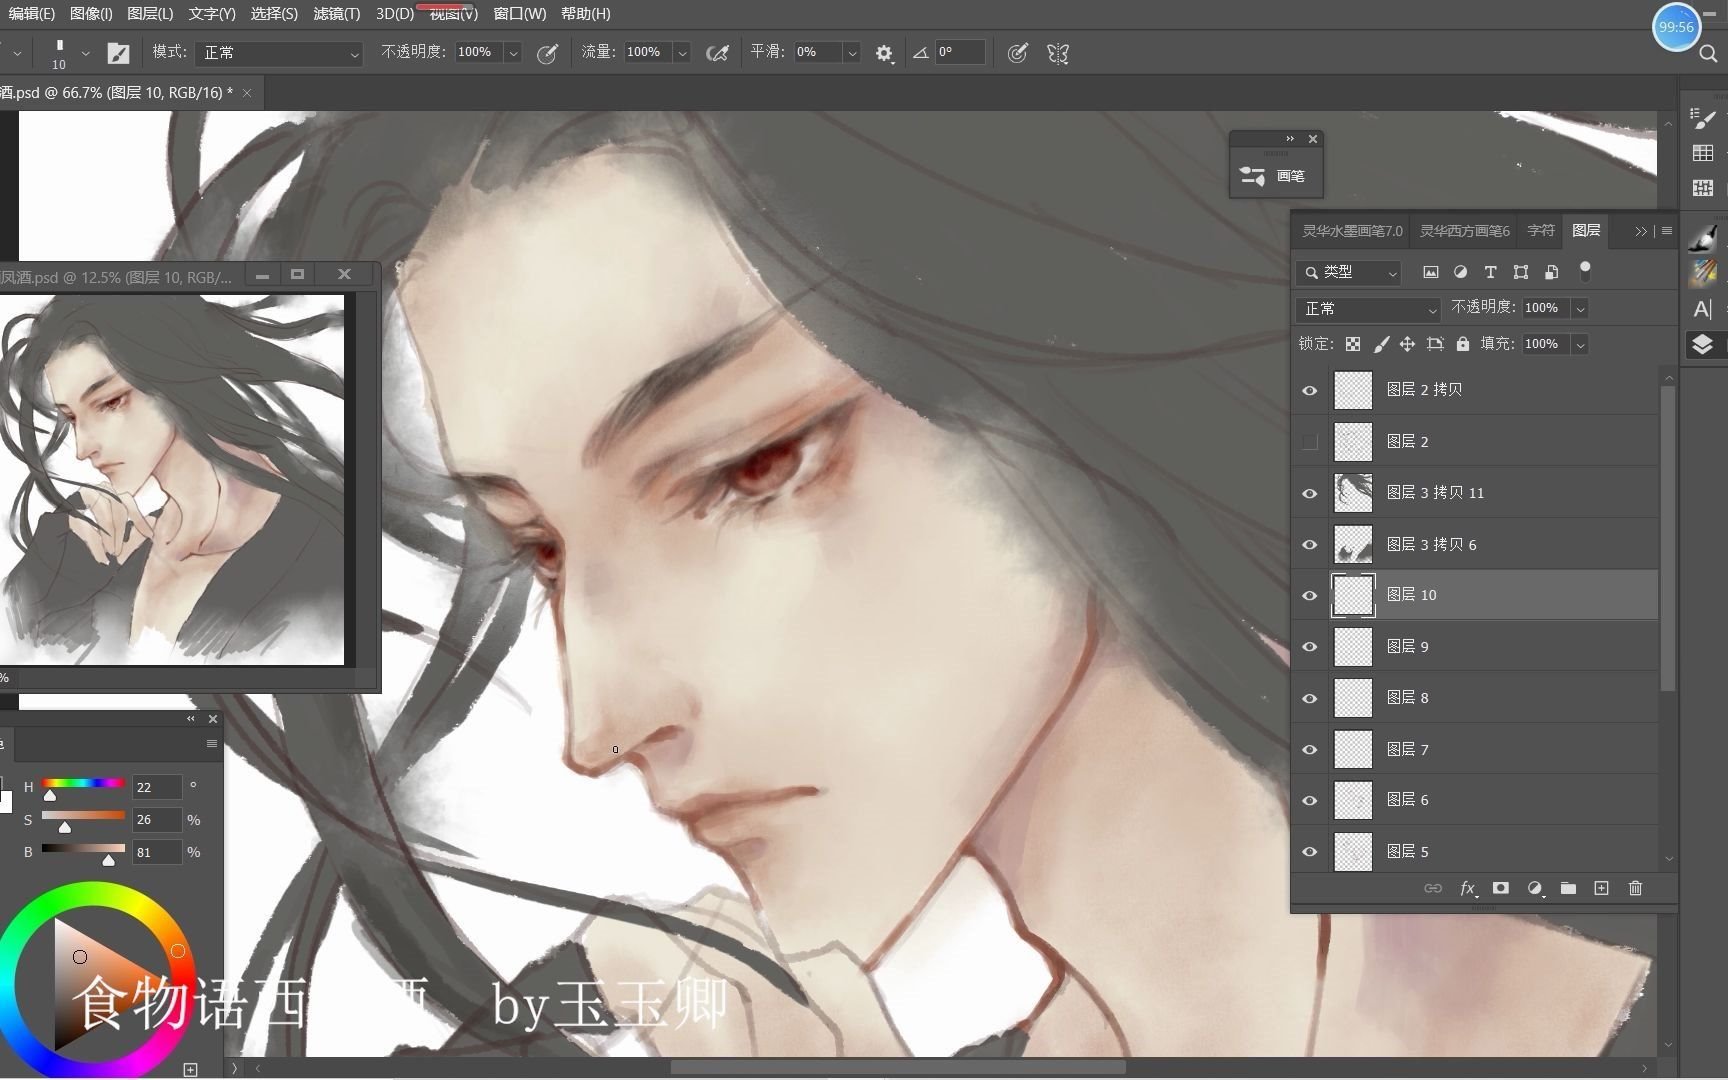
Task: Toggle pressure for opacity icon
Action: 547,53
